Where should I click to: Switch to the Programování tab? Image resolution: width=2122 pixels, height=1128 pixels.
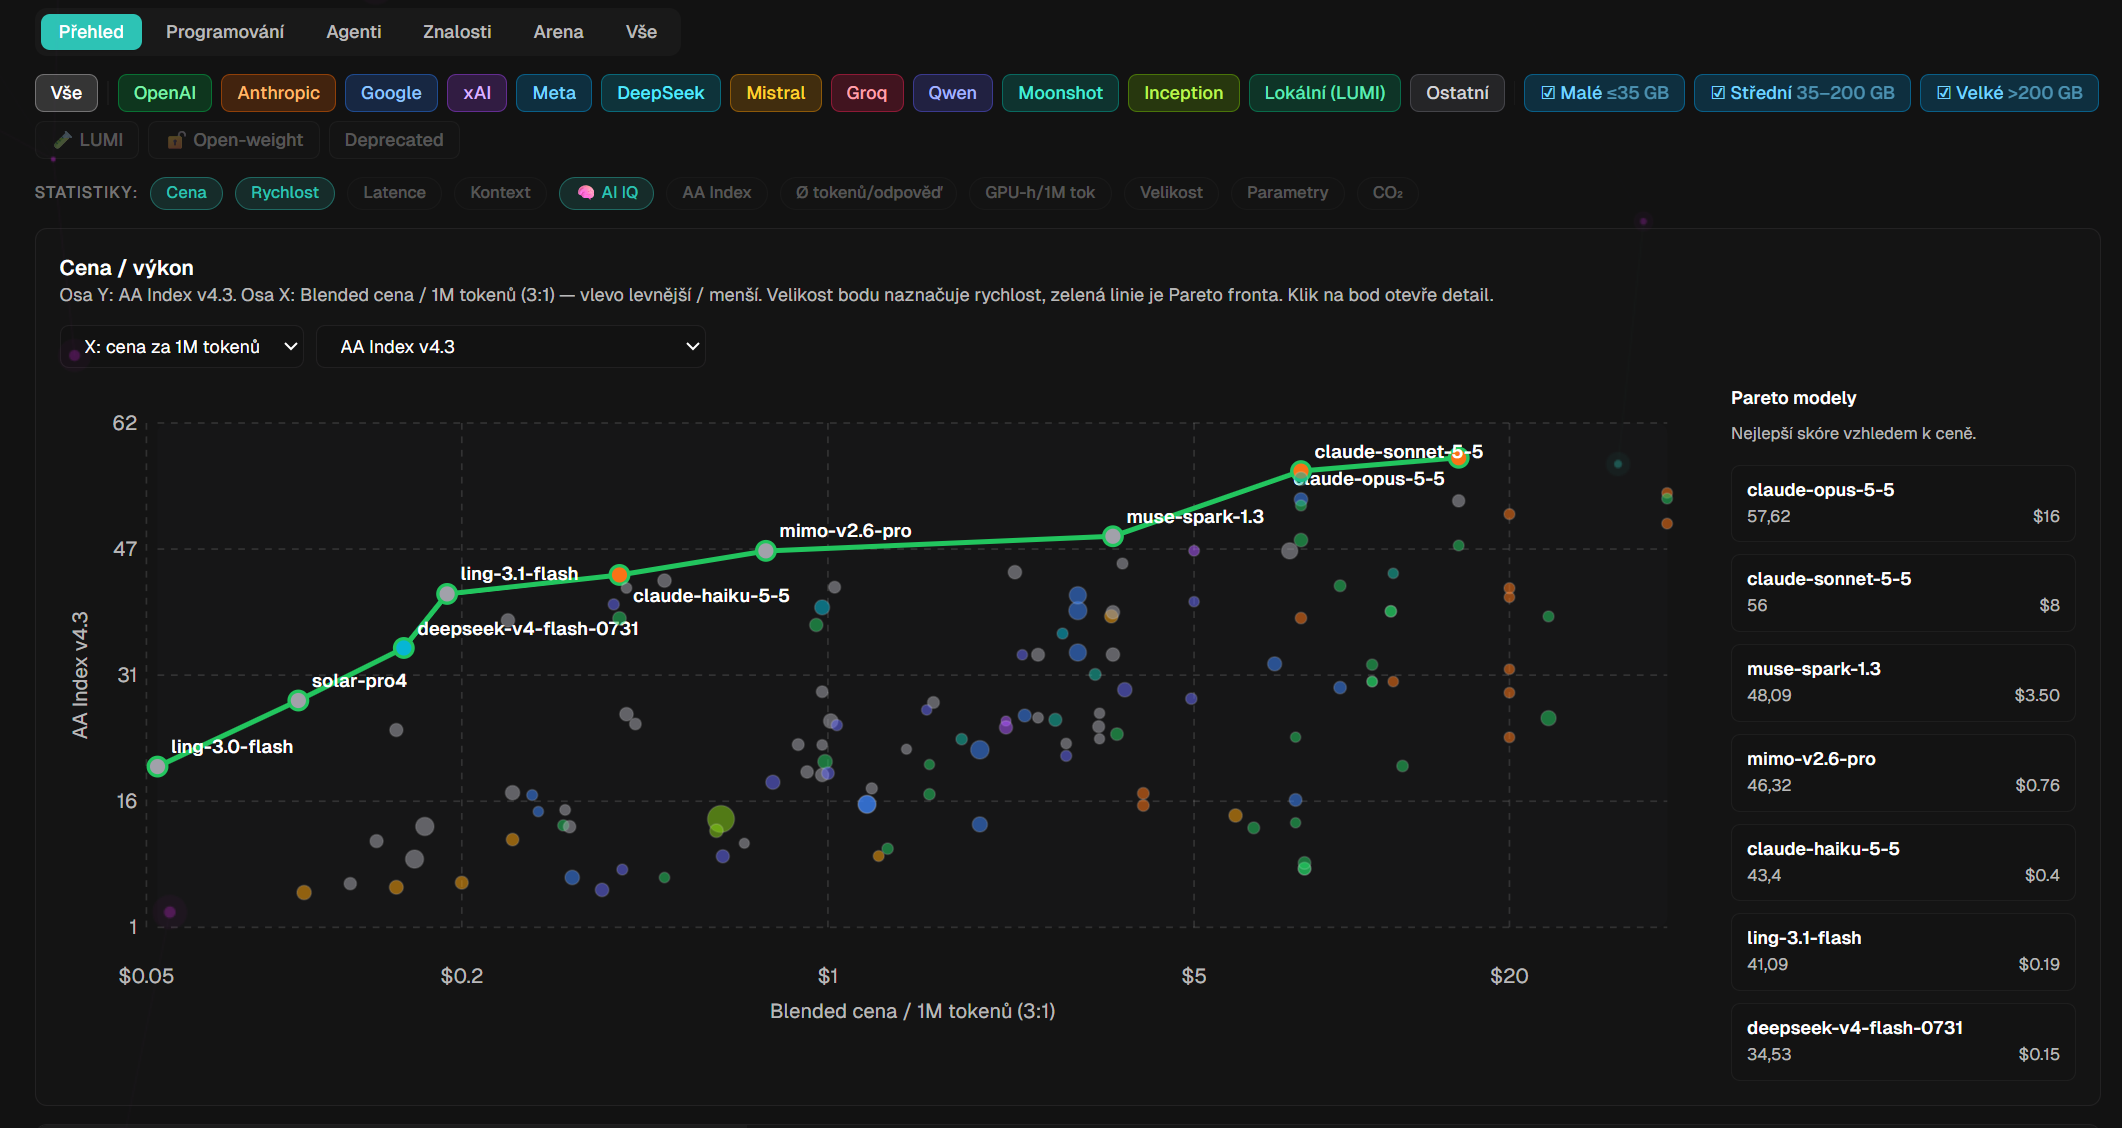tap(225, 32)
